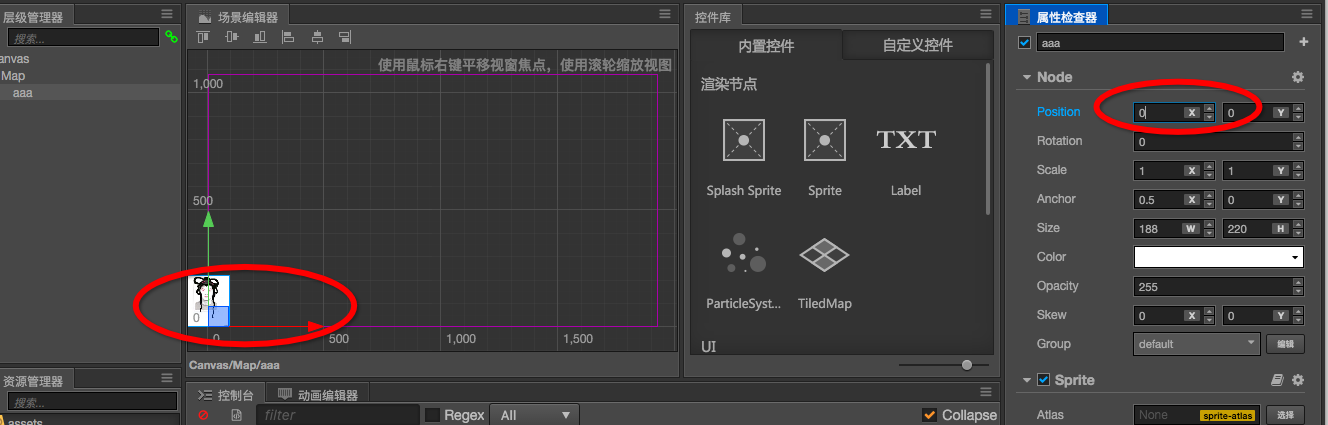Select the Sprite widget icon

[x=825, y=140]
